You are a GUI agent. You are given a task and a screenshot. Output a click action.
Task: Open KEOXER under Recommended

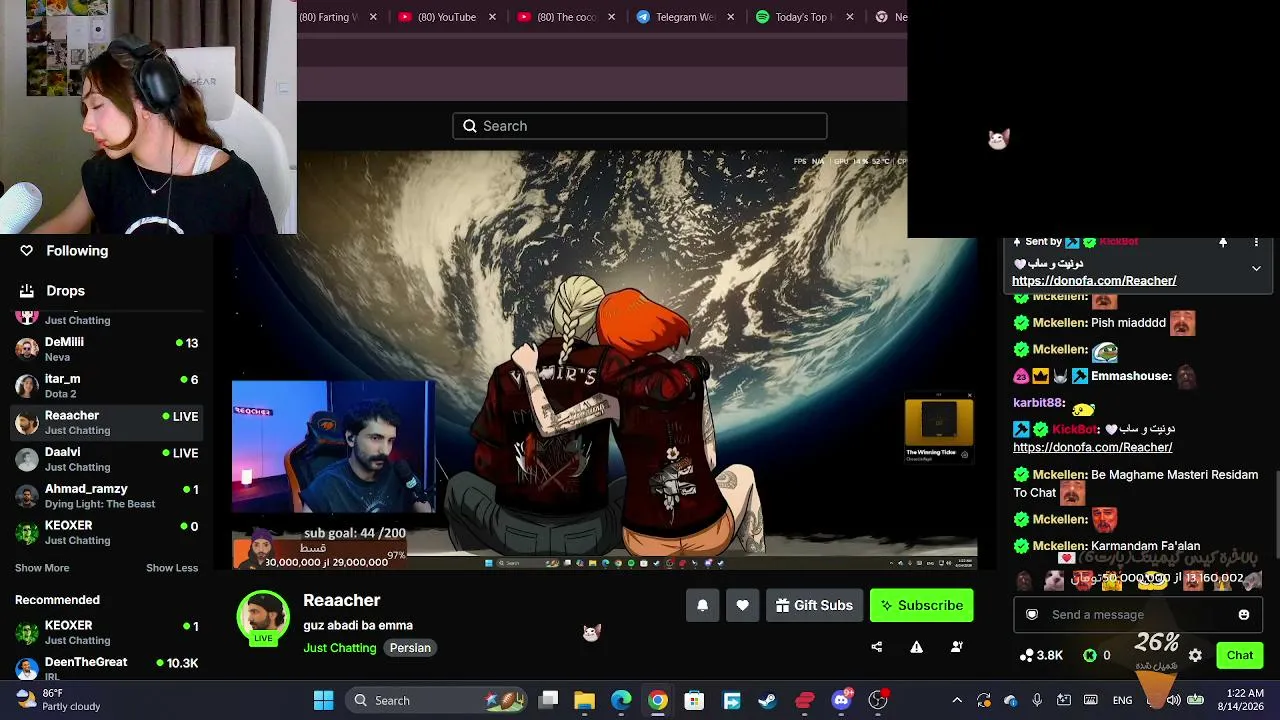tap(107, 632)
